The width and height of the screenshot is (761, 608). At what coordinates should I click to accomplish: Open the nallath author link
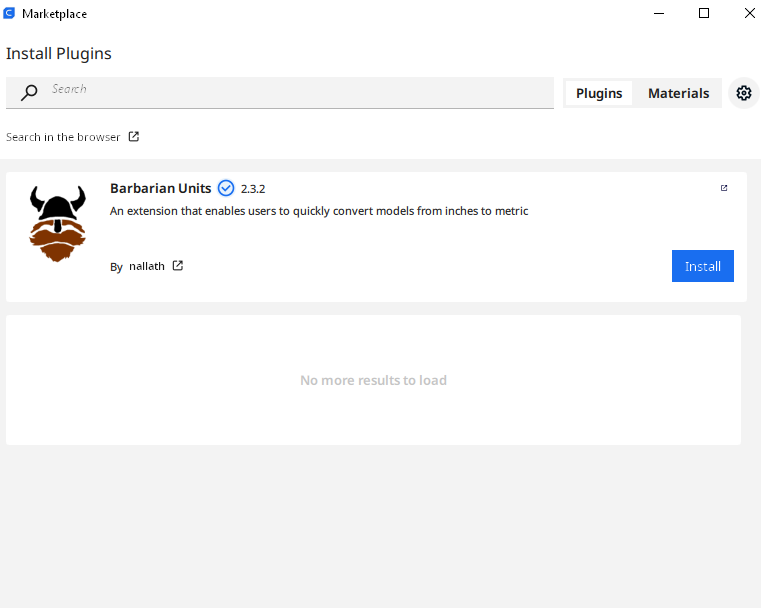coord(147,266)
